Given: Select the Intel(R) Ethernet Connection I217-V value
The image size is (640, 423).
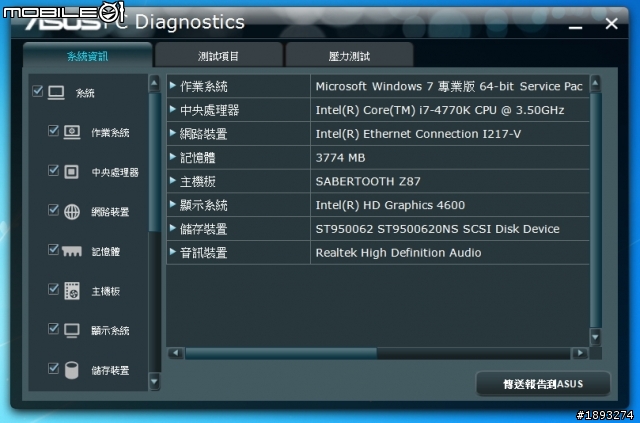Looking at the screenshot, I should pos(418,134).
